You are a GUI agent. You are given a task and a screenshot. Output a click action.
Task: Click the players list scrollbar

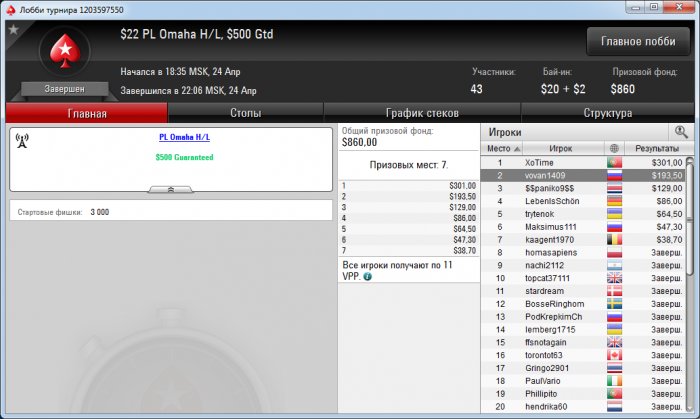pyautogui.click(x=690, y=285)
